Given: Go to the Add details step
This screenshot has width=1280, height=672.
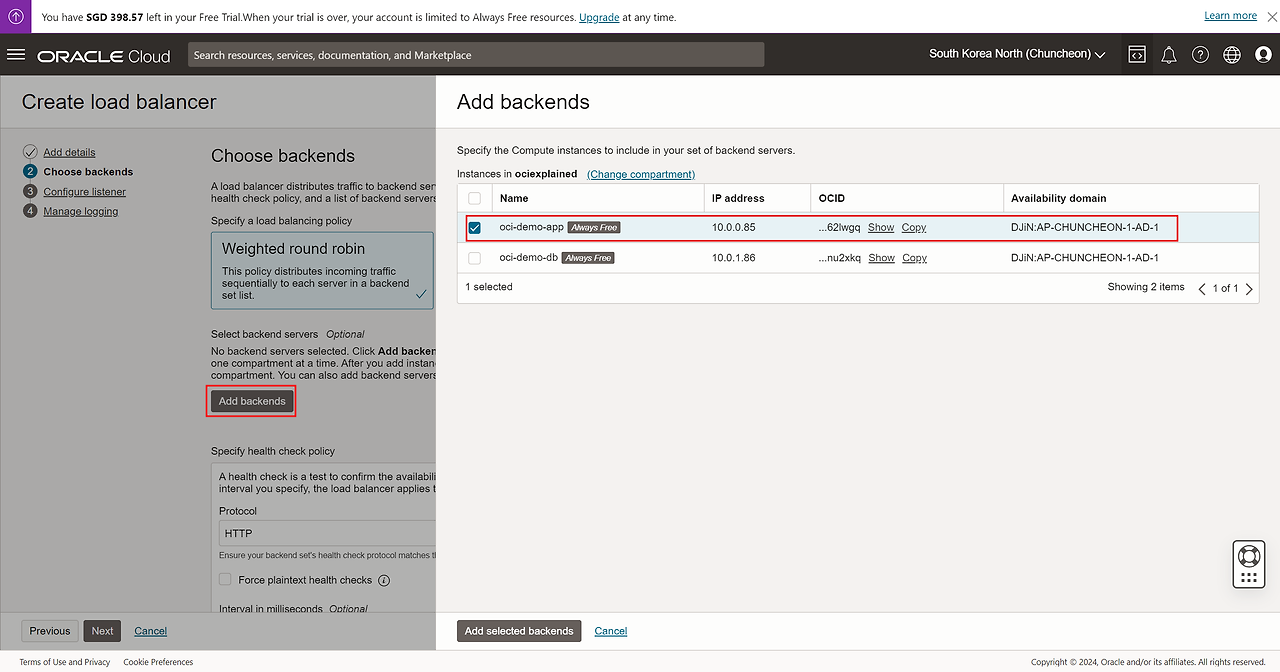Looking at the screenshot, I should point(69,152).
